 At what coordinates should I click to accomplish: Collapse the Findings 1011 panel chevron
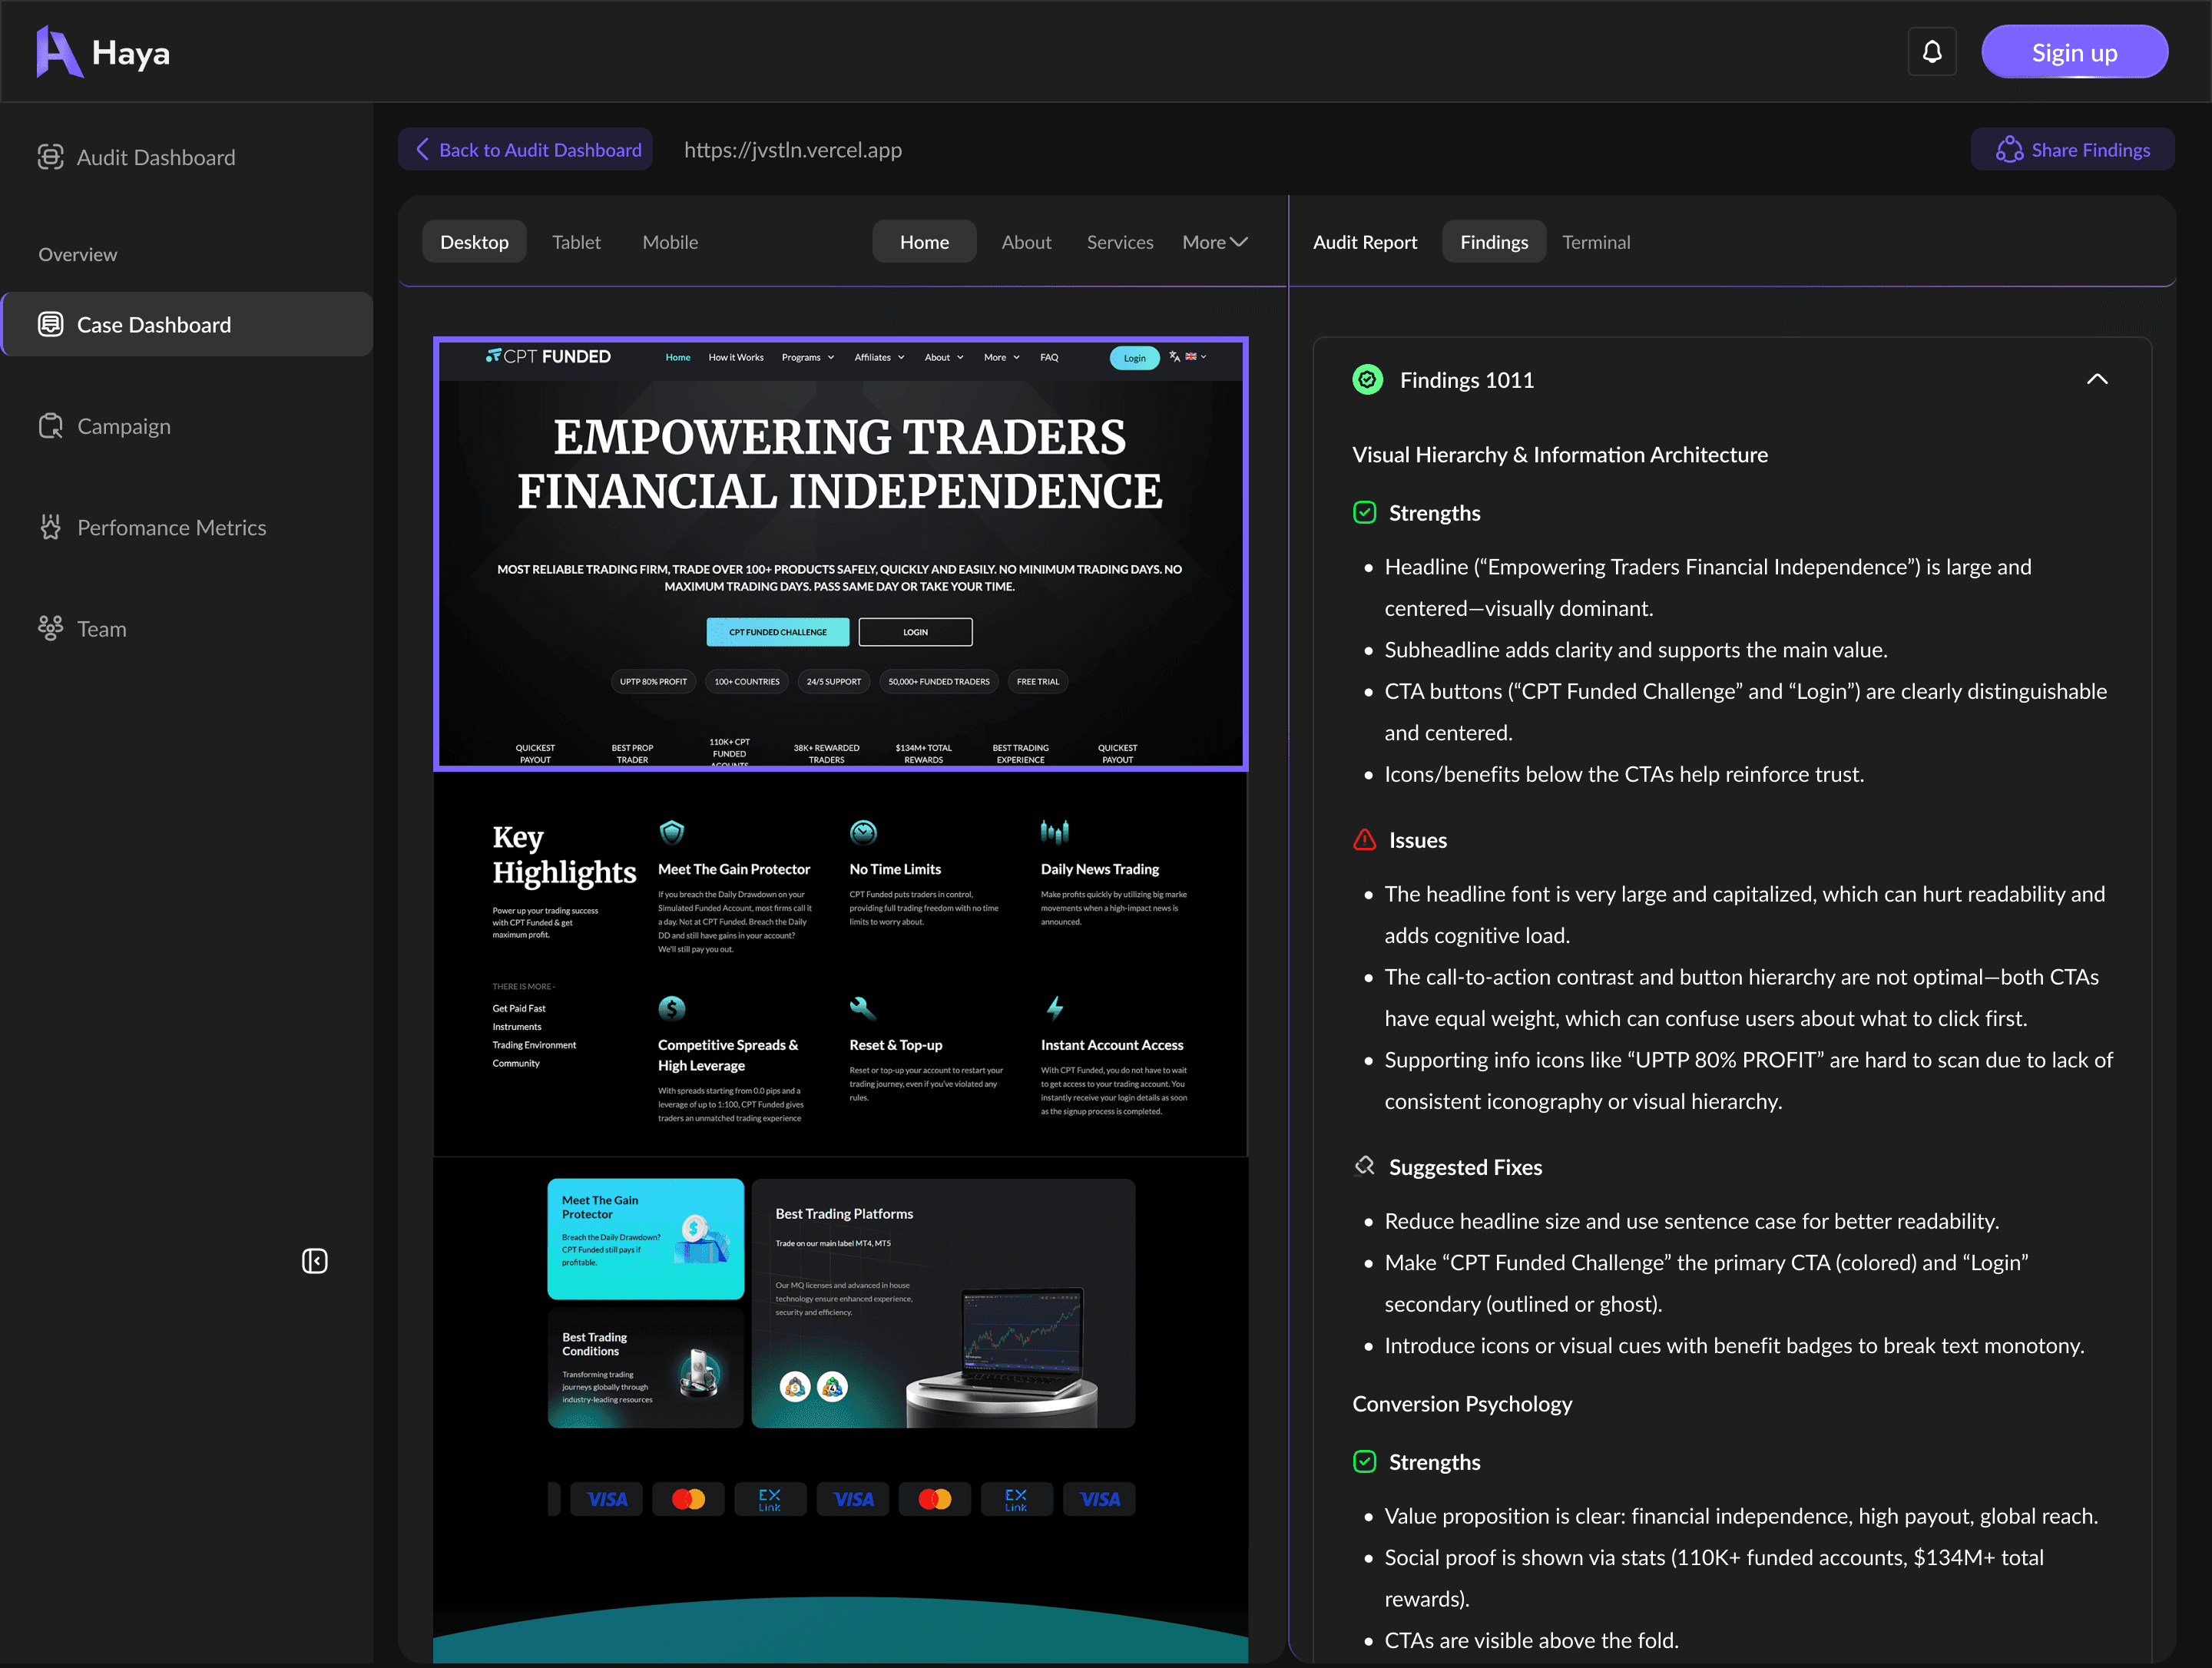2096,380
